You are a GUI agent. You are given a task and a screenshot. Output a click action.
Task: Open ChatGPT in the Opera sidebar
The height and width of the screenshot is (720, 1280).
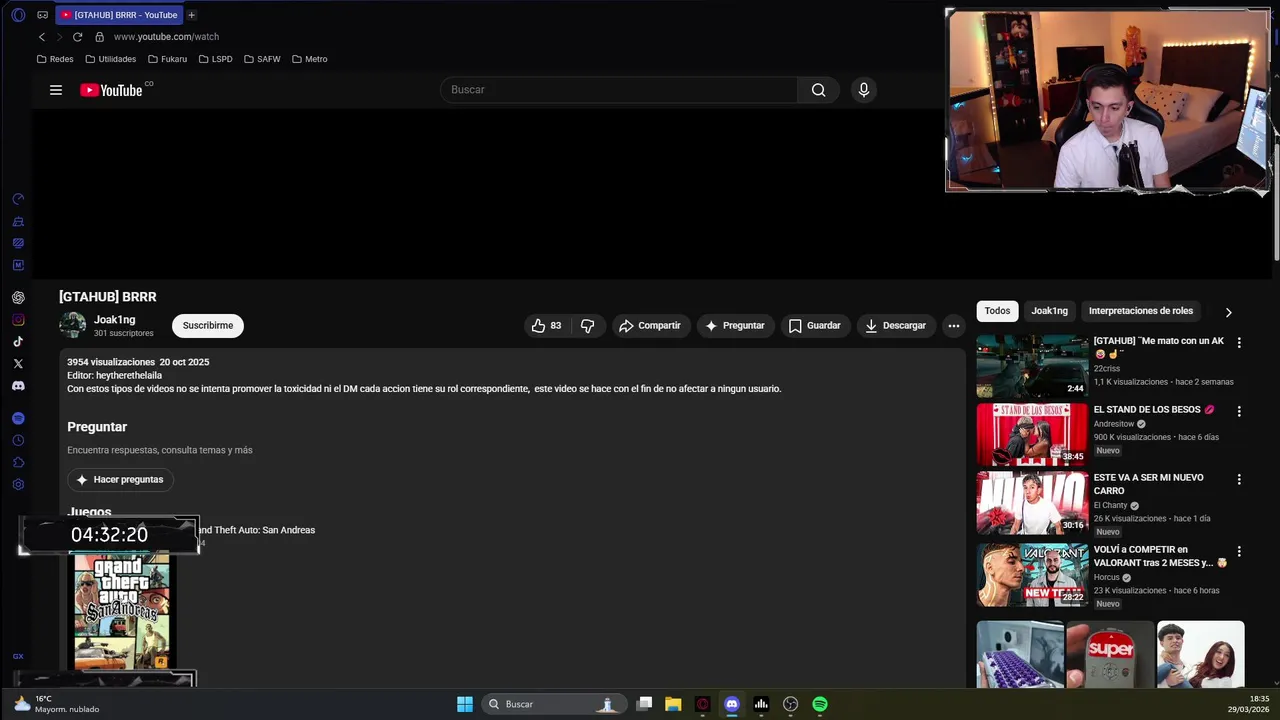18,297
